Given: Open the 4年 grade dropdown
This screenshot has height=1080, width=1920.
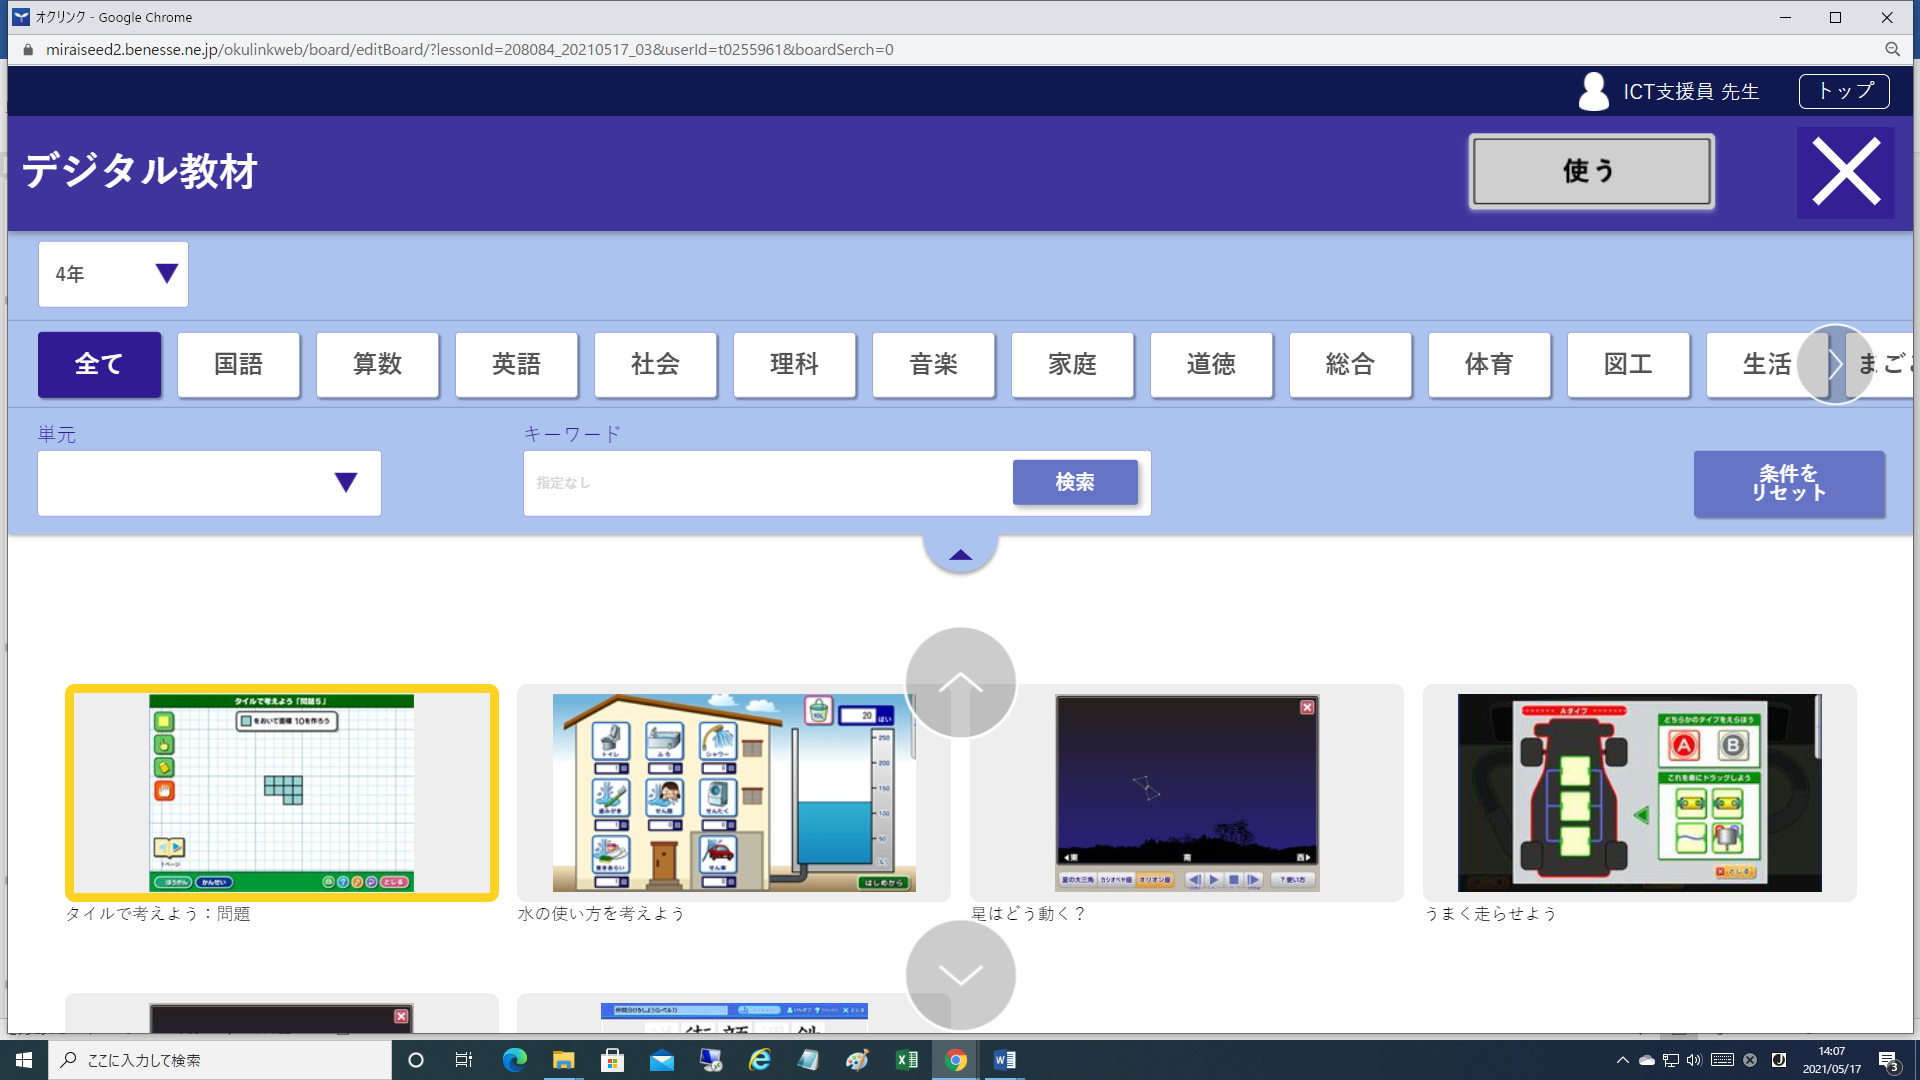Looking at the screenshot, I should click(112, 273).
